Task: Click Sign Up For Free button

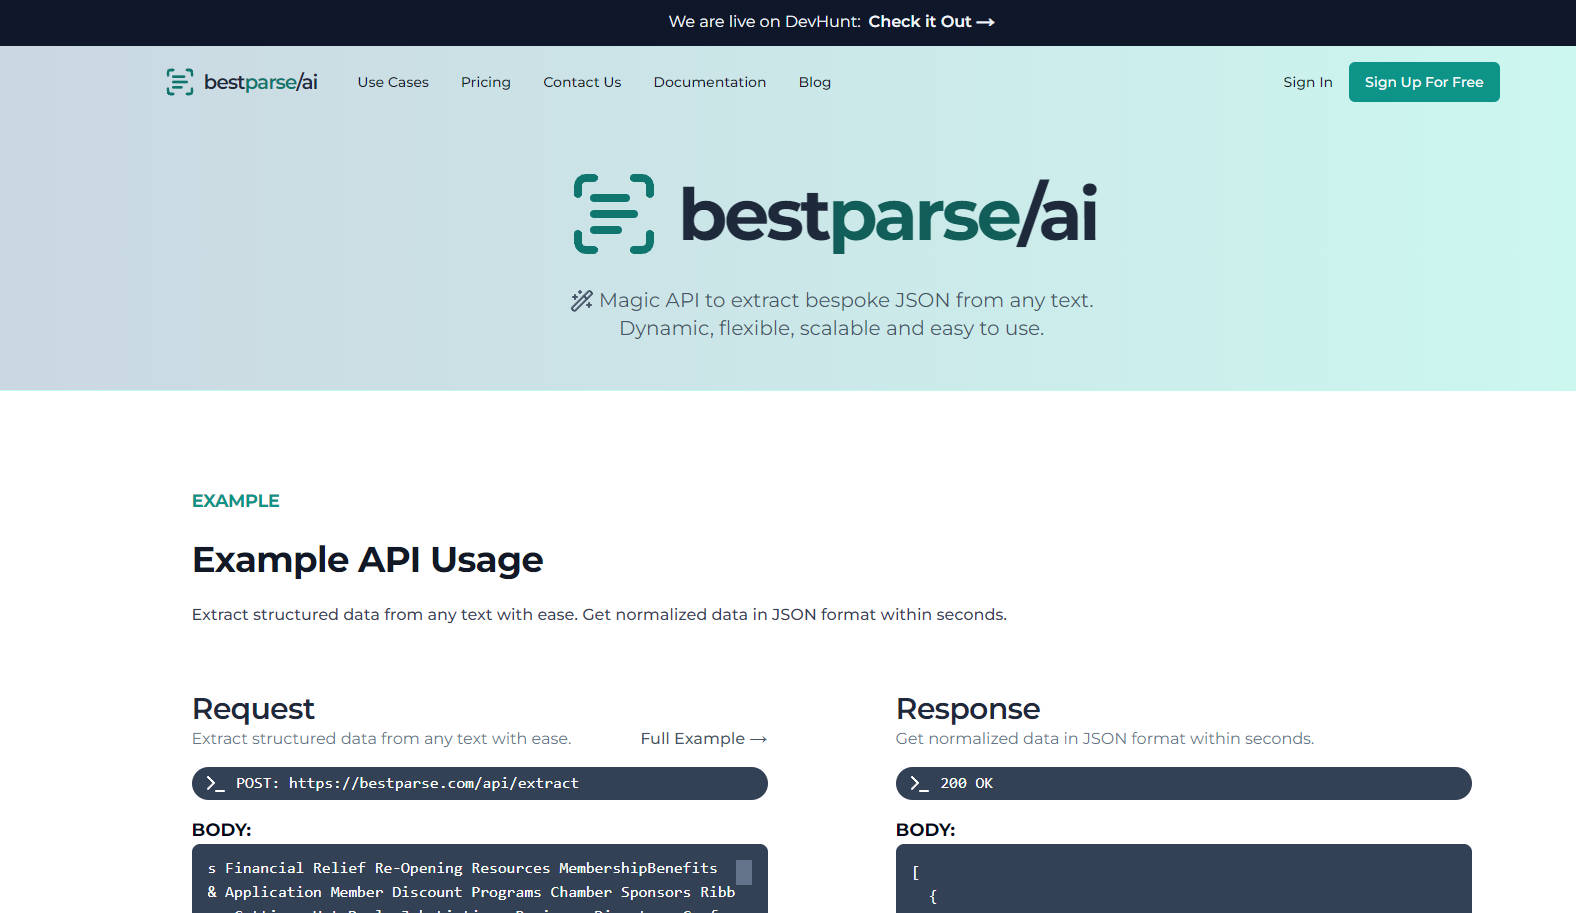Action: (x=1424, y=82)
